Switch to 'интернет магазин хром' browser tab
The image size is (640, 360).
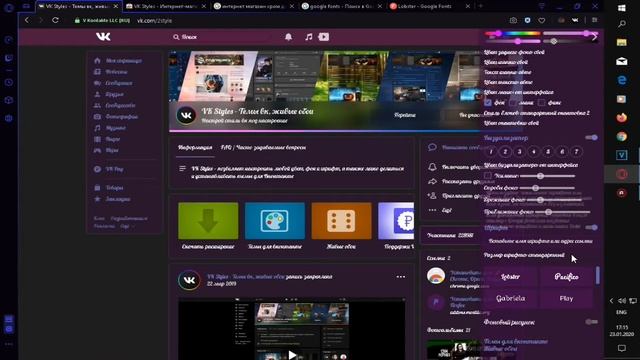pos(253,6)
